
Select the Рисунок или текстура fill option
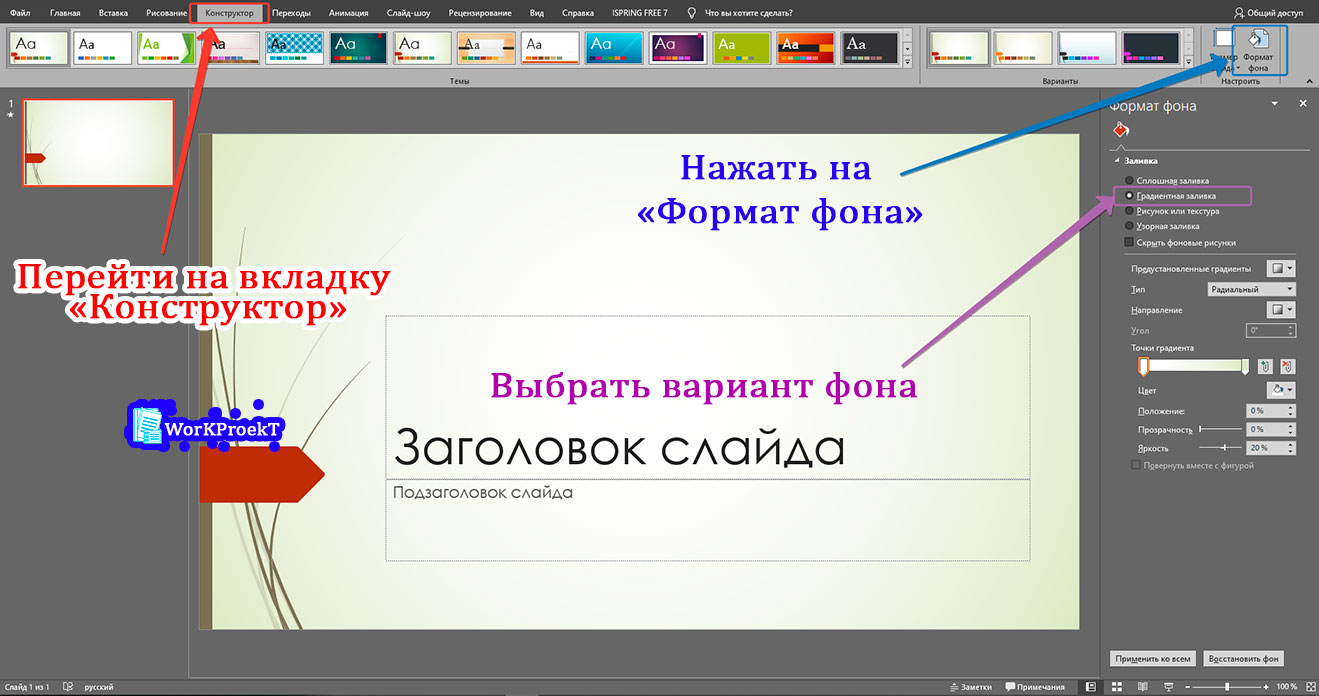click(x=1129, y=209)
